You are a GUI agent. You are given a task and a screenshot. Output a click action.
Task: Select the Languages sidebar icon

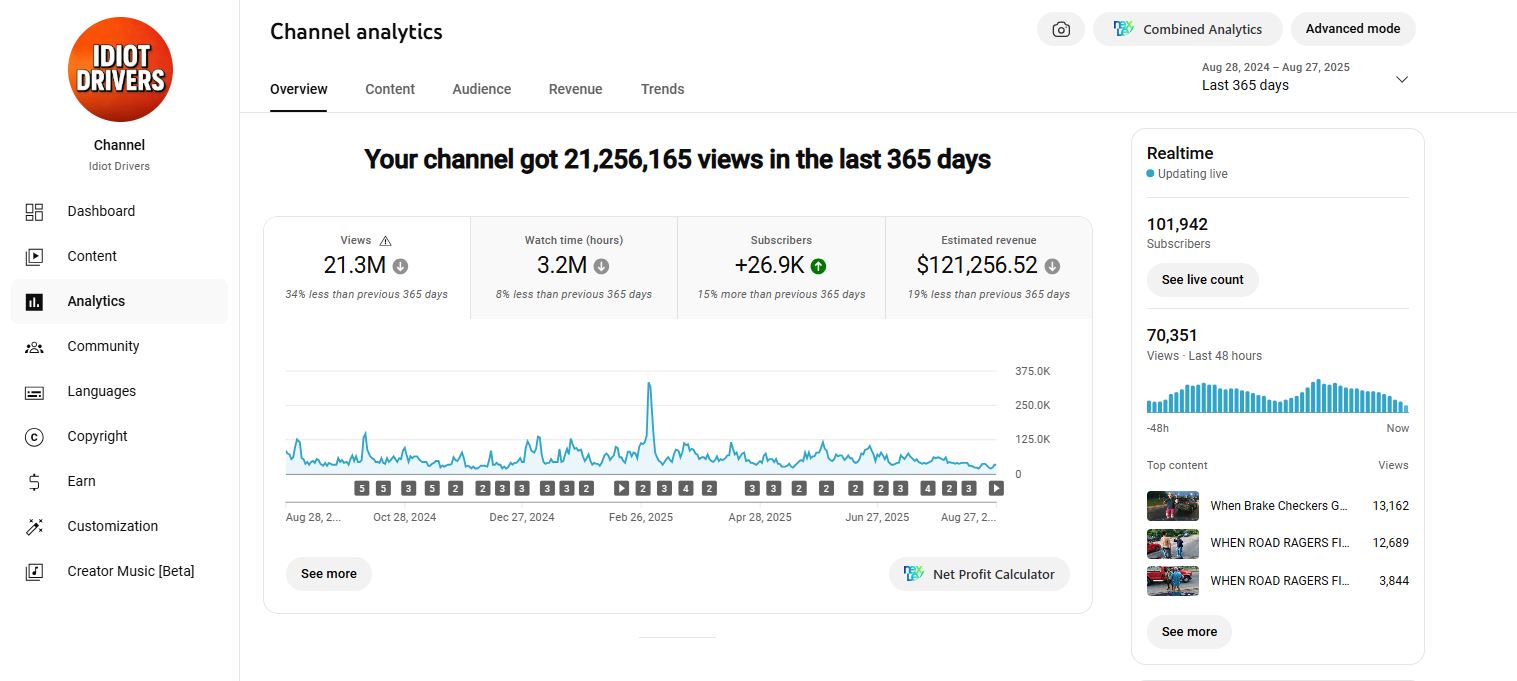[34, 392]
